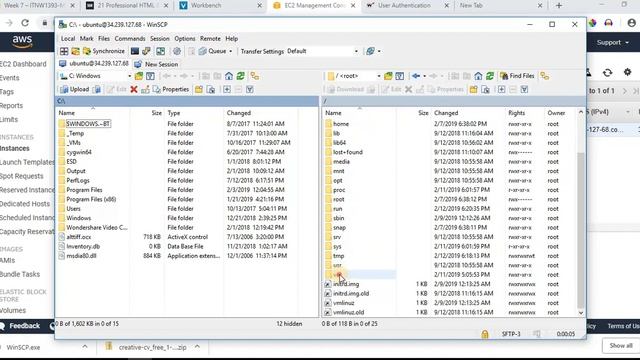Click the Synchronize Browsing icon right of PuTTY
The width and height of the screenshot is (640, 360).
161,51
